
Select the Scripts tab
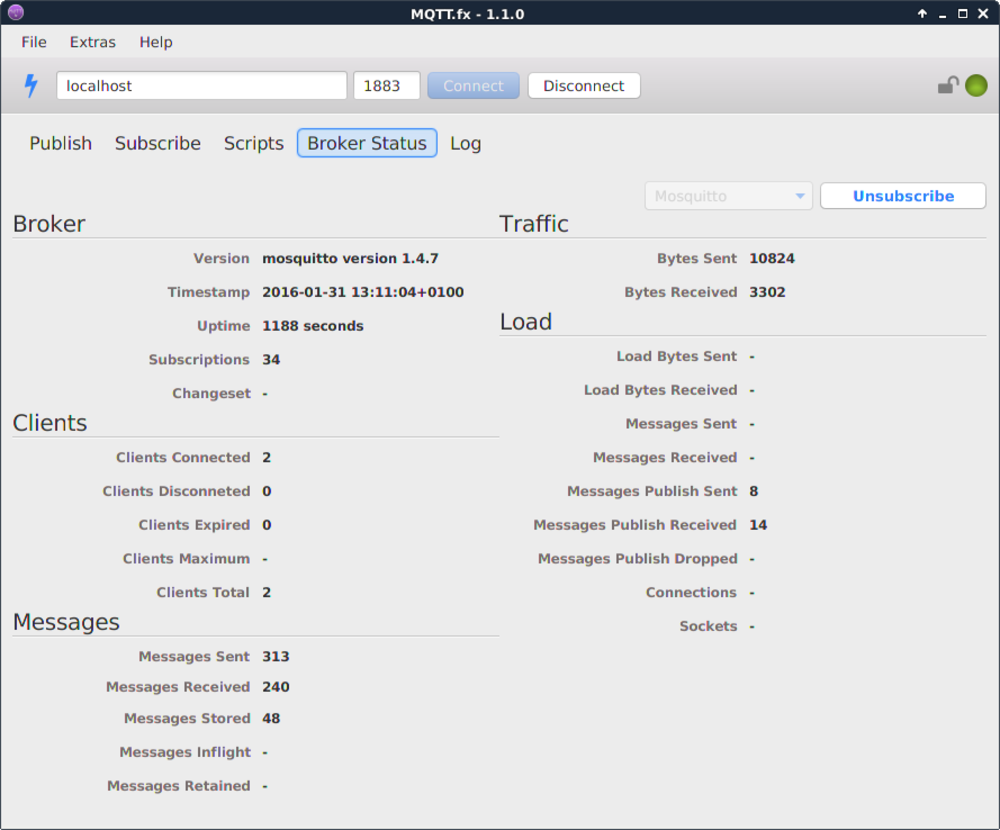254,143
